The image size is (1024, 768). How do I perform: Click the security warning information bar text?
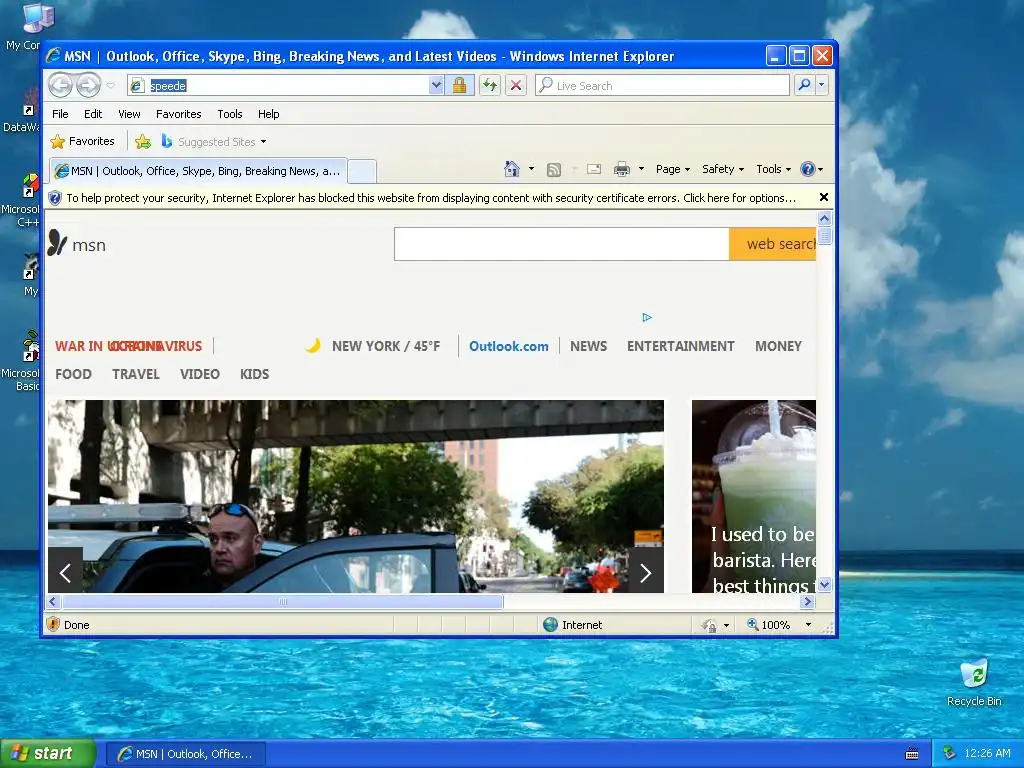coord(431,198)
